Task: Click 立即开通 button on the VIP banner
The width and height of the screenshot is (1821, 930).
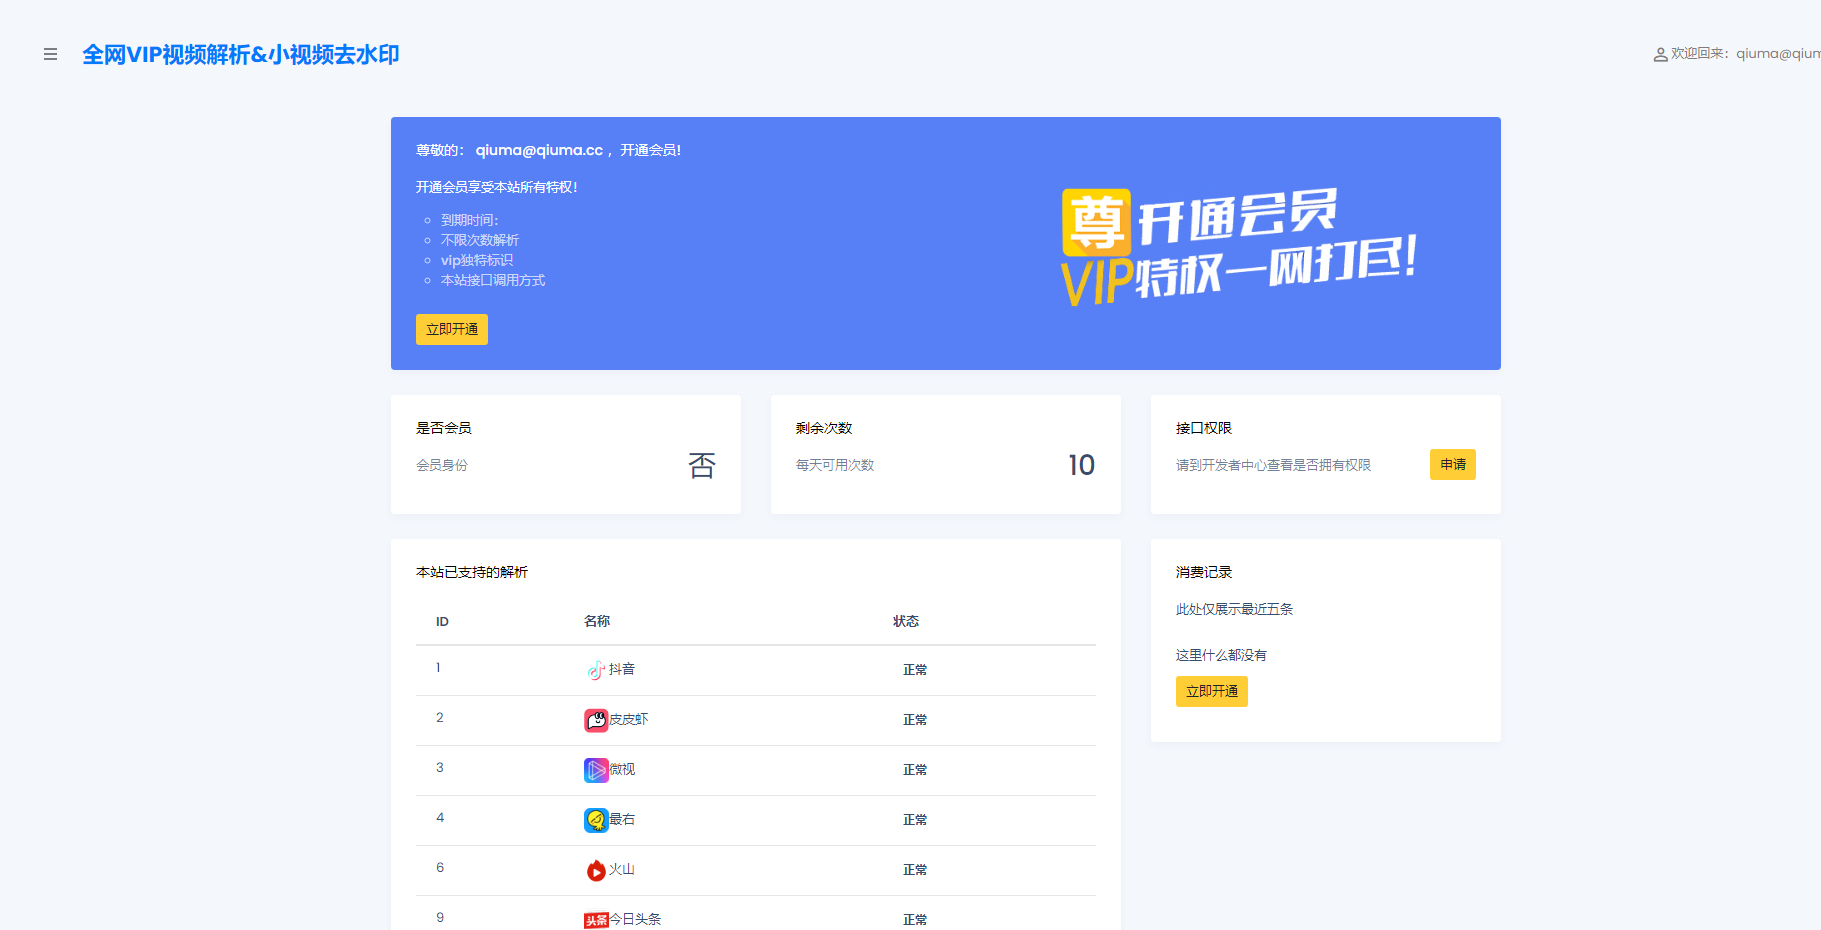Action: pyautogui.click(x=451, y=329)
